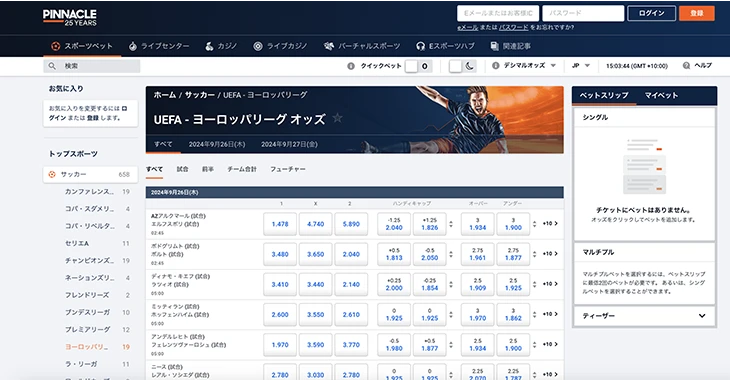
Task: Select draw odds 4.740 for AZアルクマール match
Action: [315, 224]
